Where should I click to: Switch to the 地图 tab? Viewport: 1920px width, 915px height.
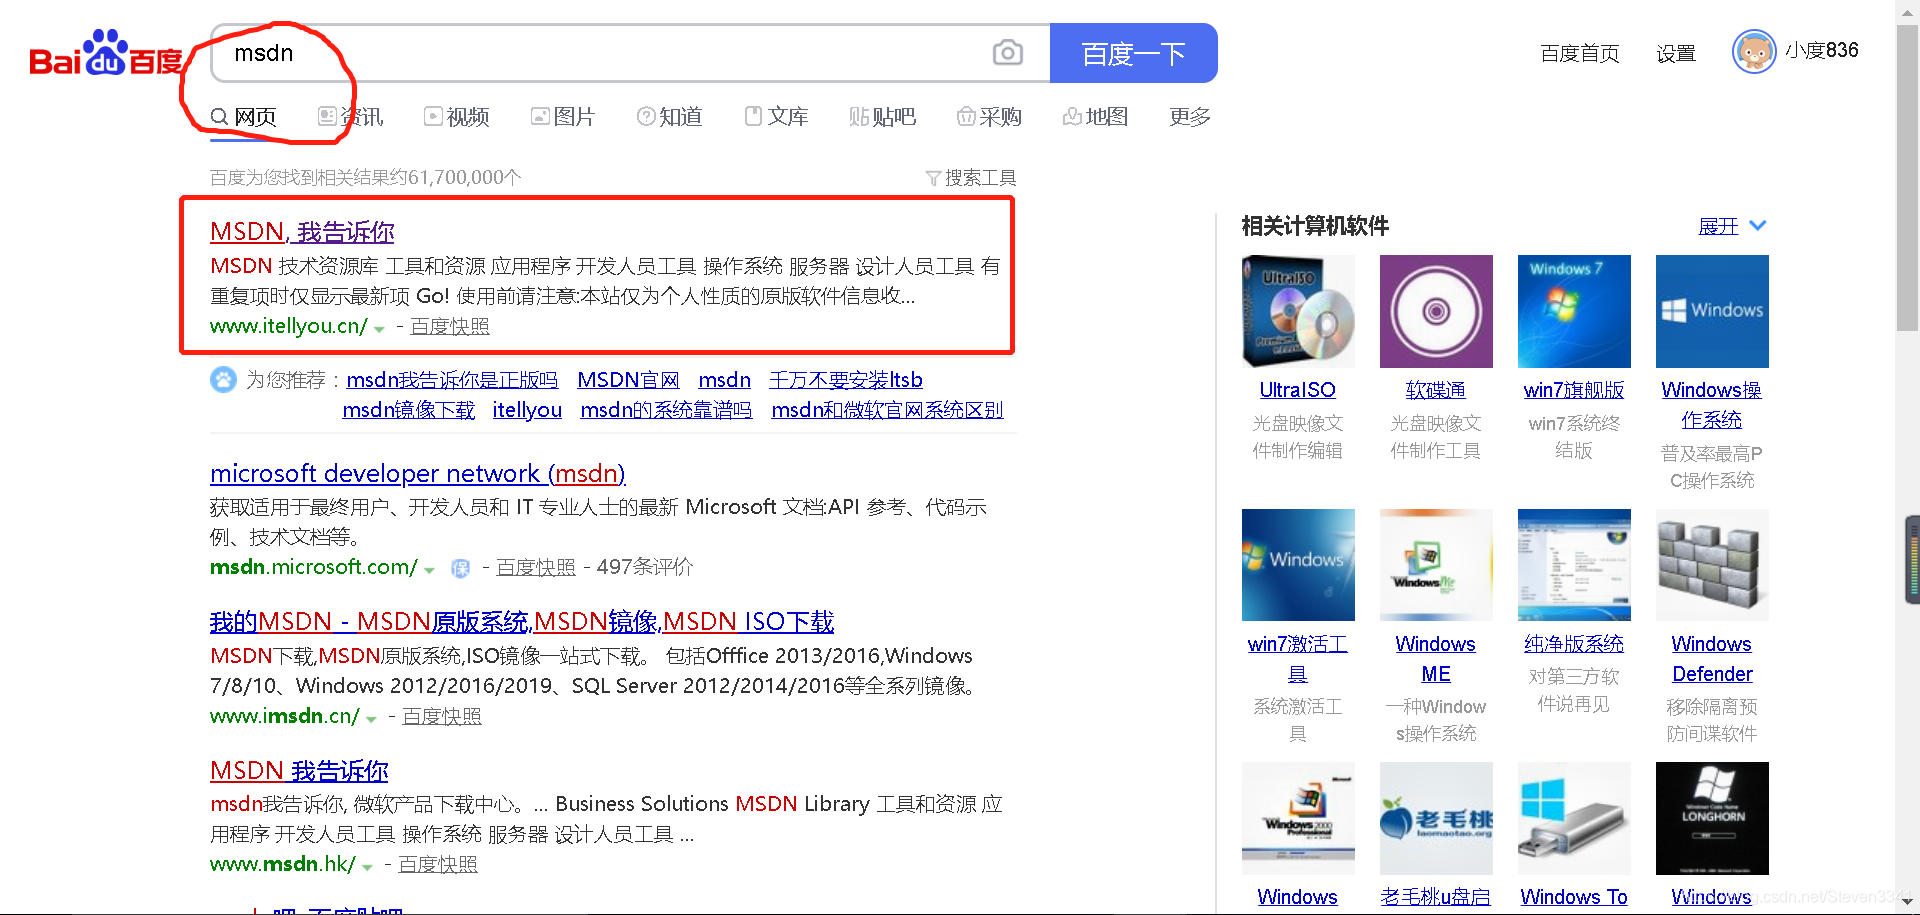[x=1096, y=117]
